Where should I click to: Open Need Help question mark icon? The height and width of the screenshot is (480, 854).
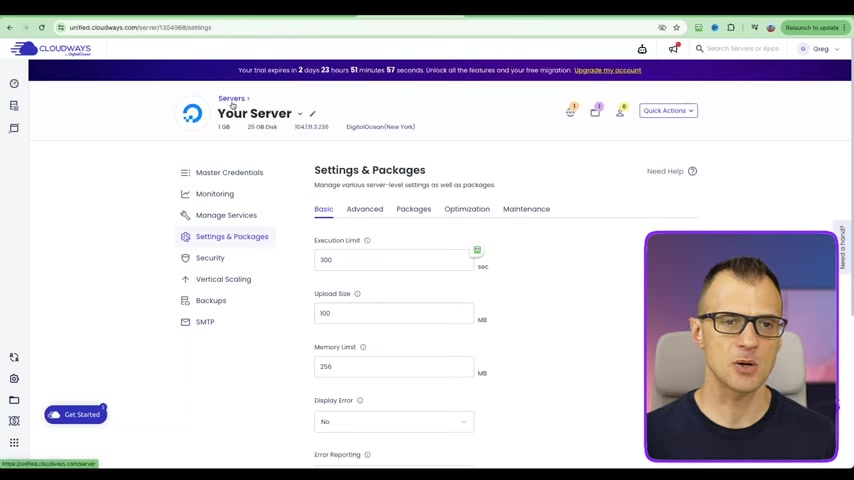click(692, 171)
